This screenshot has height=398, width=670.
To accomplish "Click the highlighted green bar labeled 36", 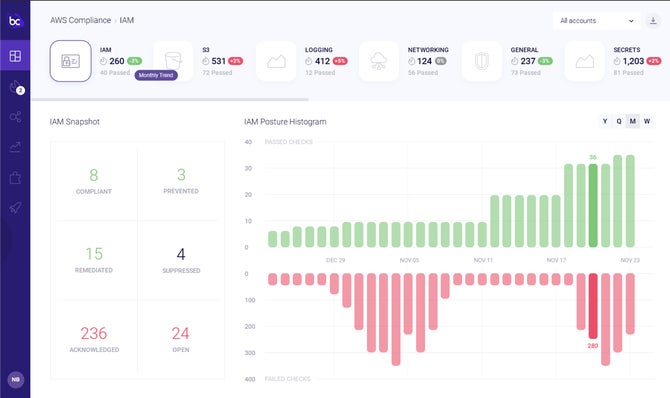I will (x=593, y=205).
